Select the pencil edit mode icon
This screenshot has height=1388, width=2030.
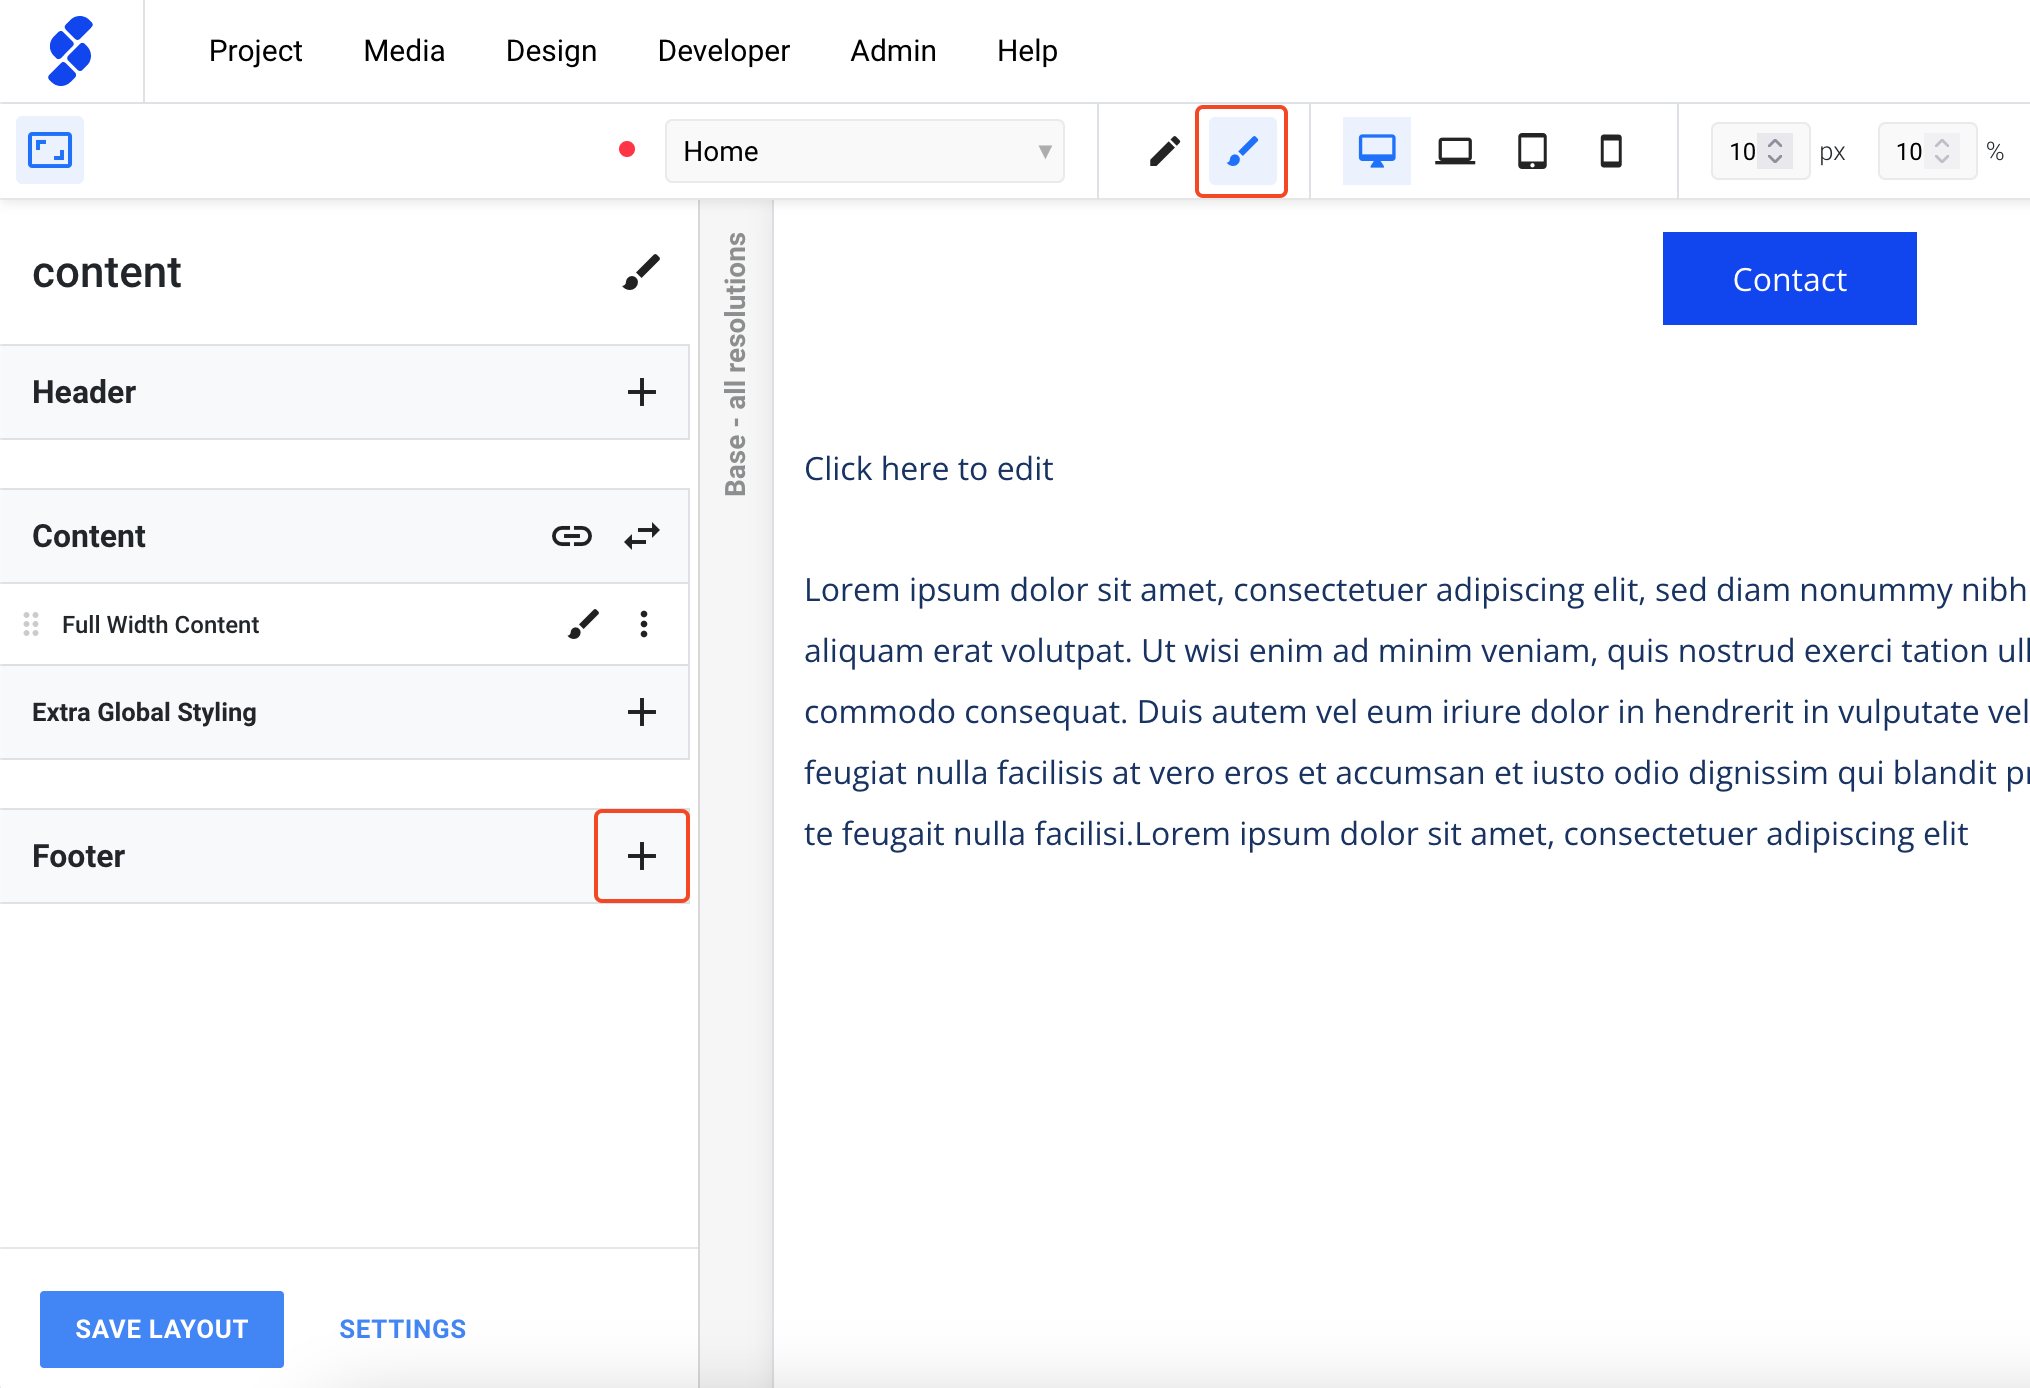[1164, 151]
